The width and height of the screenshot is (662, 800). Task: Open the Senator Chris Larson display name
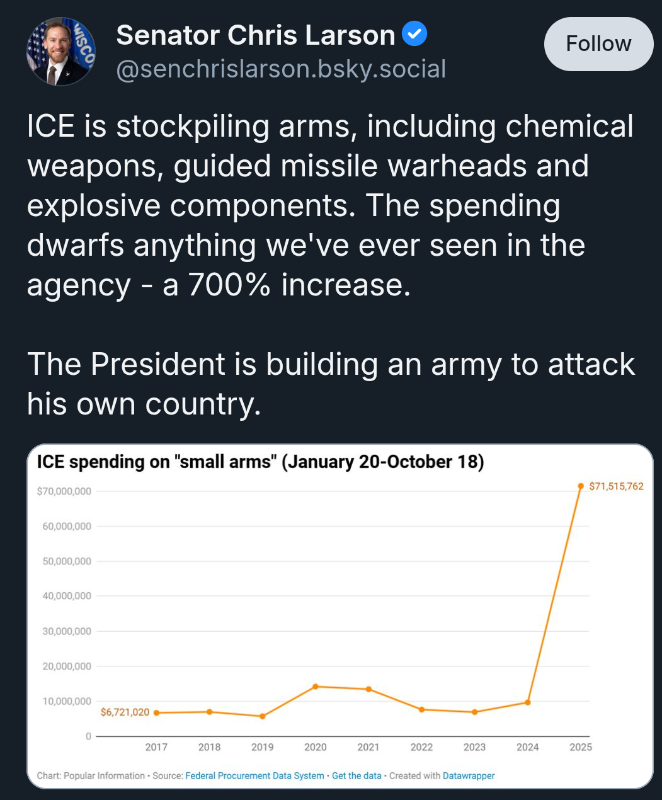point(256,36)
